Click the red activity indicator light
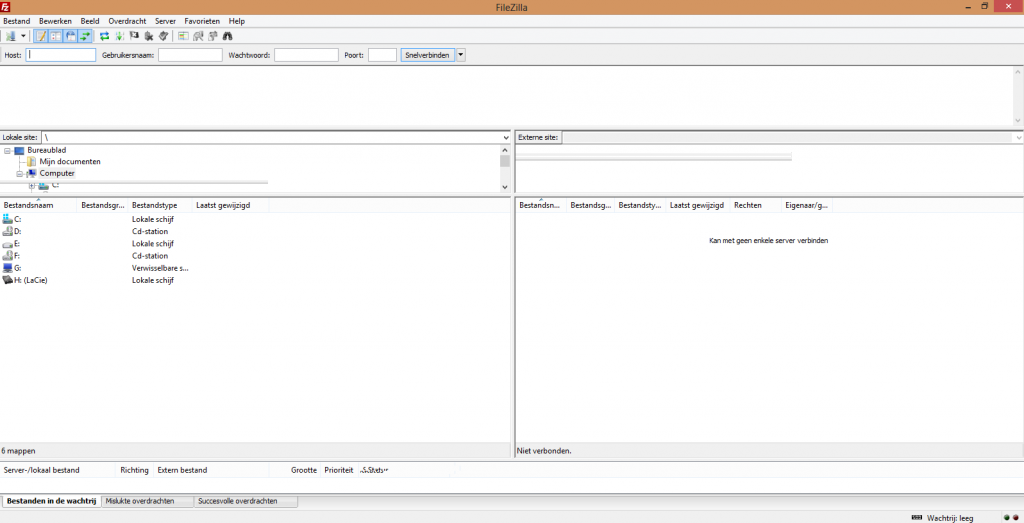Screen dimensions: 1024x523 1016,518
